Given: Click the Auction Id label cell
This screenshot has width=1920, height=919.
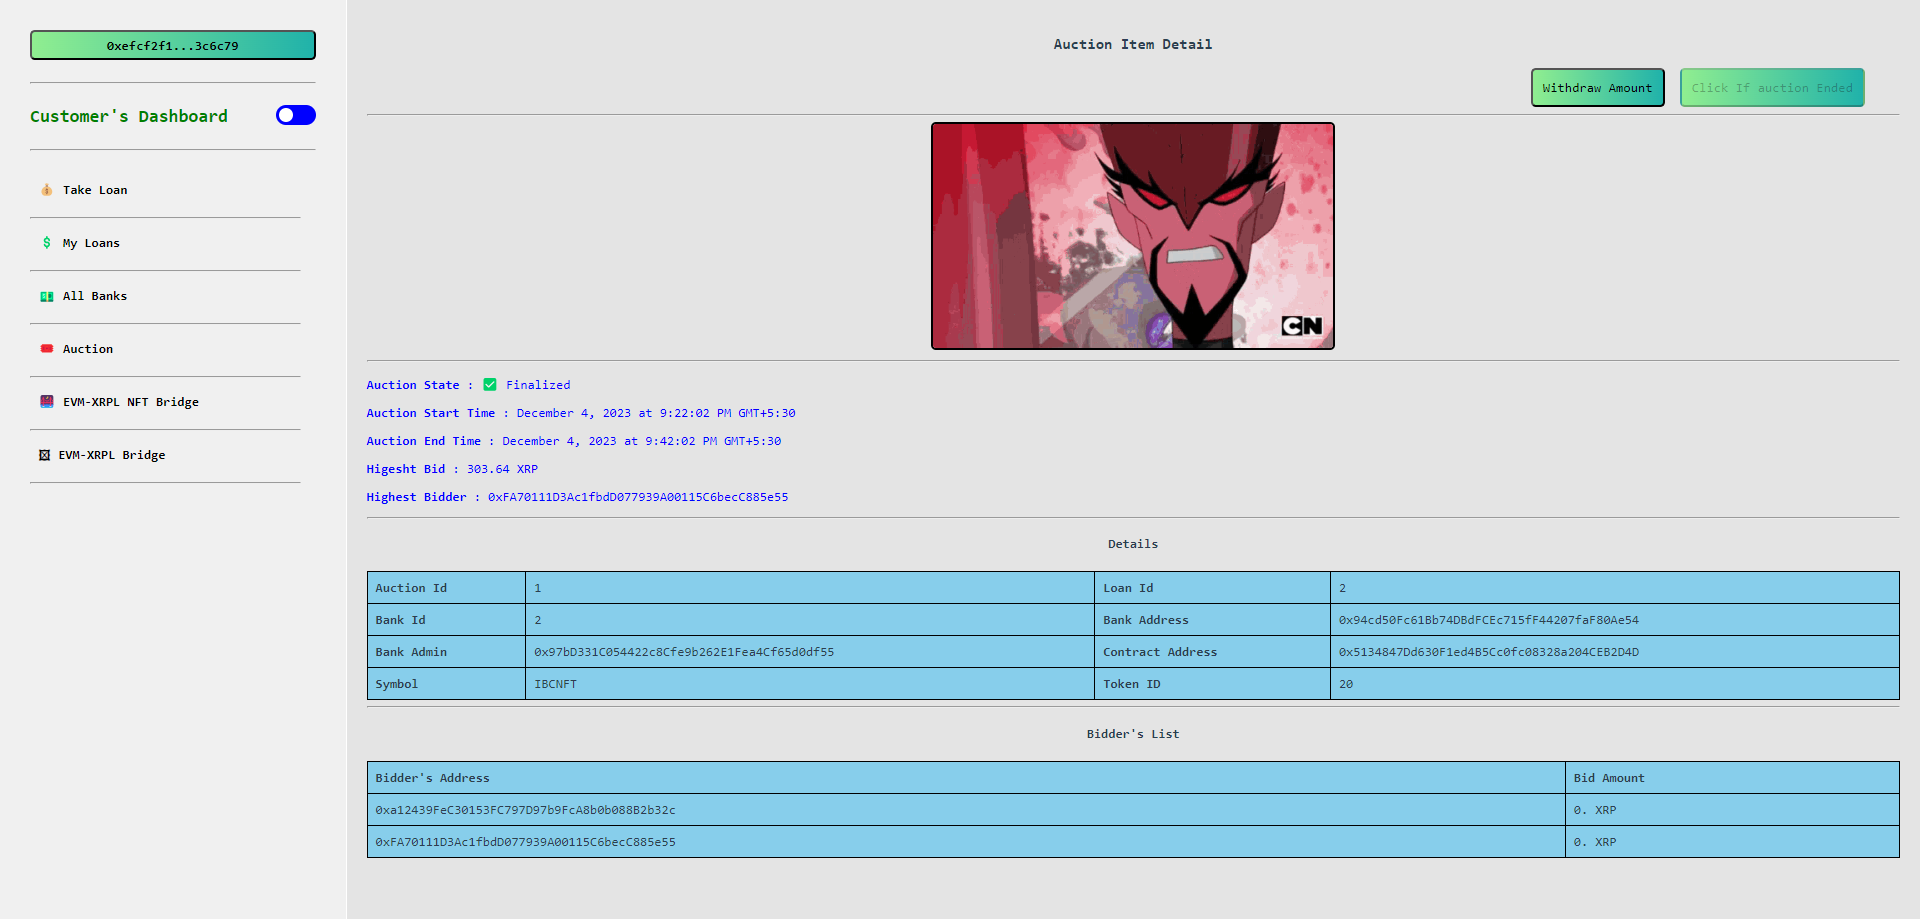Looking at the screenshot, I should coord(446,588).
